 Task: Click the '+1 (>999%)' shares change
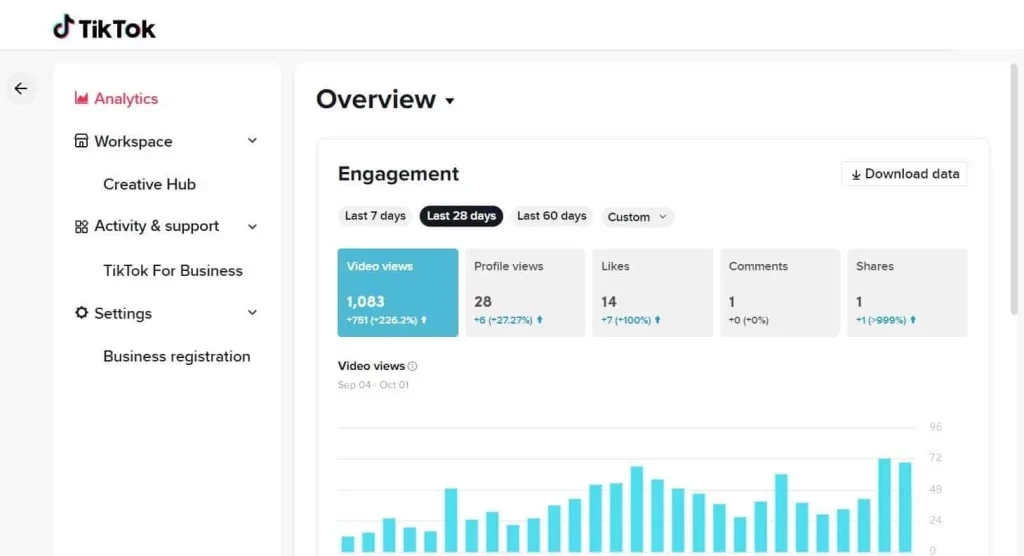pos(881,320)
